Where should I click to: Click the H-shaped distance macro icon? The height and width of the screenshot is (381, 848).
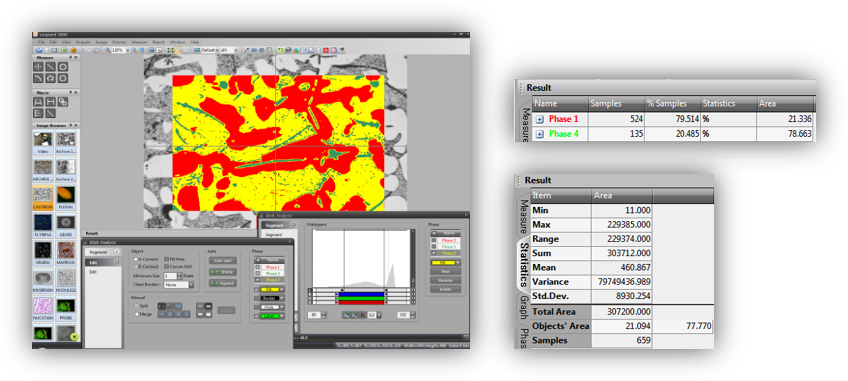50,102
